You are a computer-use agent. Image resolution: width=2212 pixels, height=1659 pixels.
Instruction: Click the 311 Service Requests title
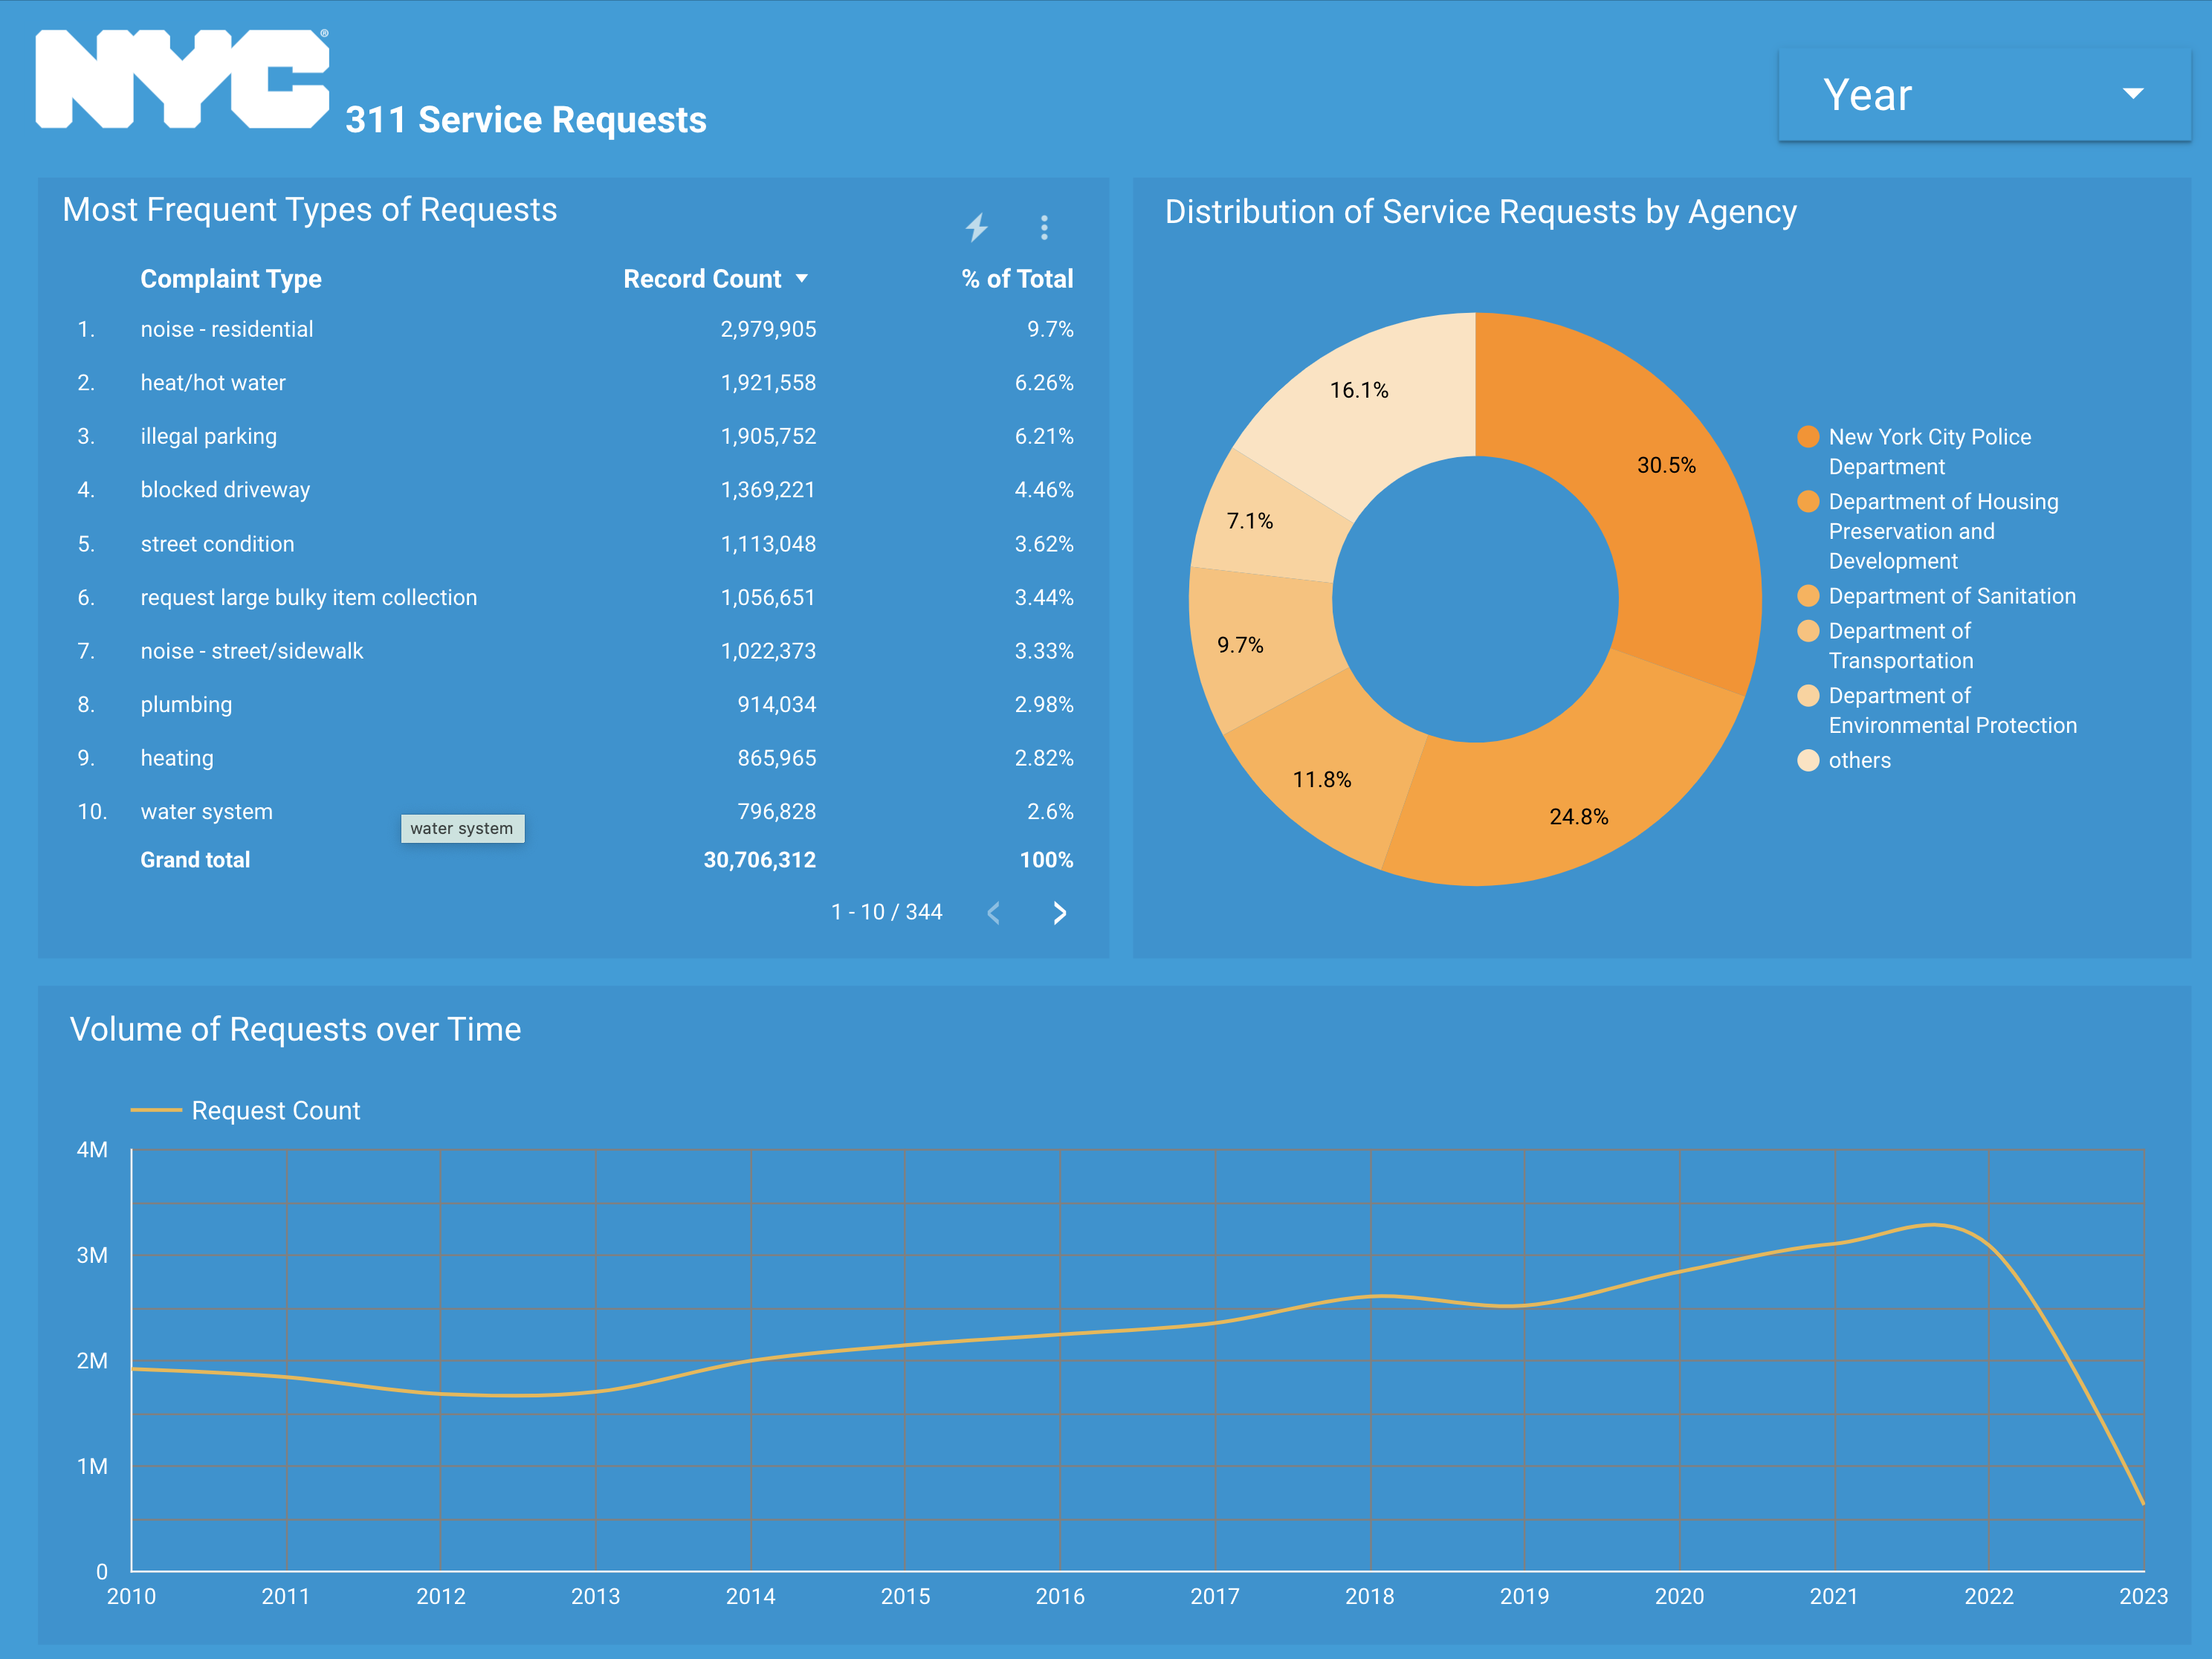click(x=526, y=120)
